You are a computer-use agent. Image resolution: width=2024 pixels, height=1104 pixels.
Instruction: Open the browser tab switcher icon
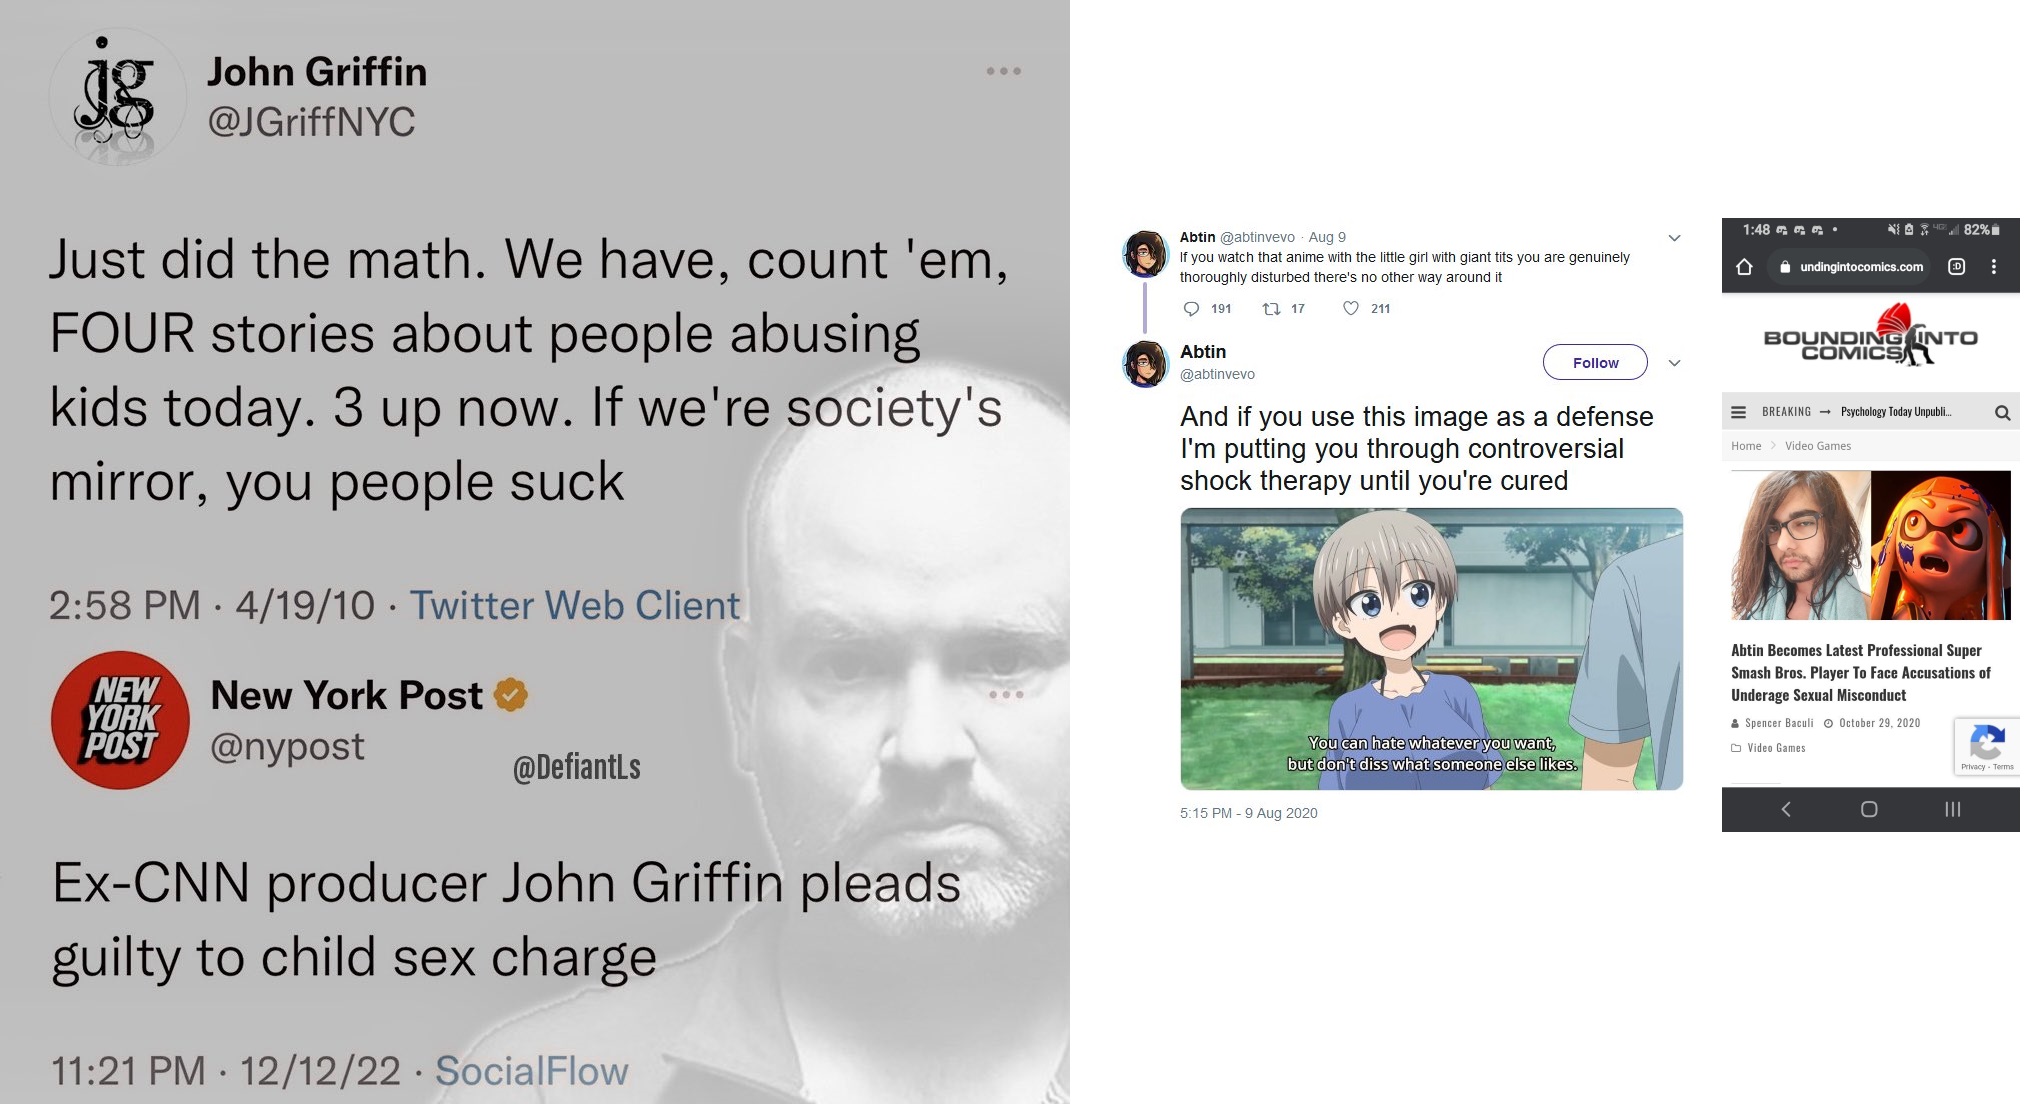tap(1957, 267)
